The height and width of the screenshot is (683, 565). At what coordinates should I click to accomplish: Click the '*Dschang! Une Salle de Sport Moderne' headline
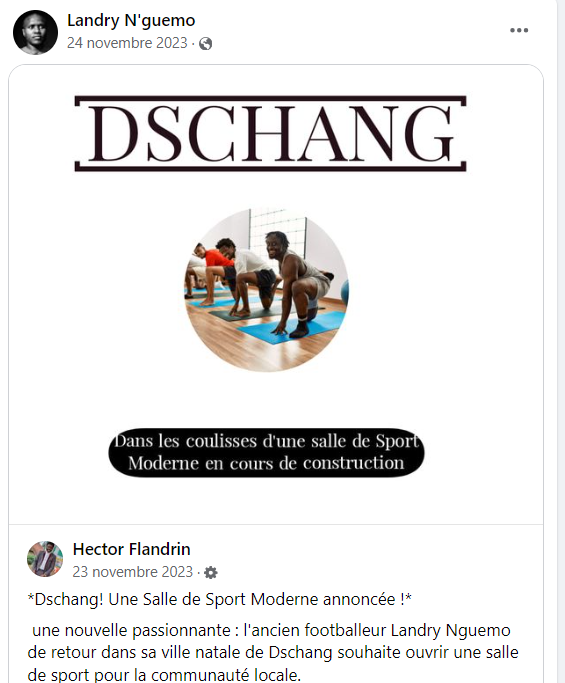[x=220, y=599]
